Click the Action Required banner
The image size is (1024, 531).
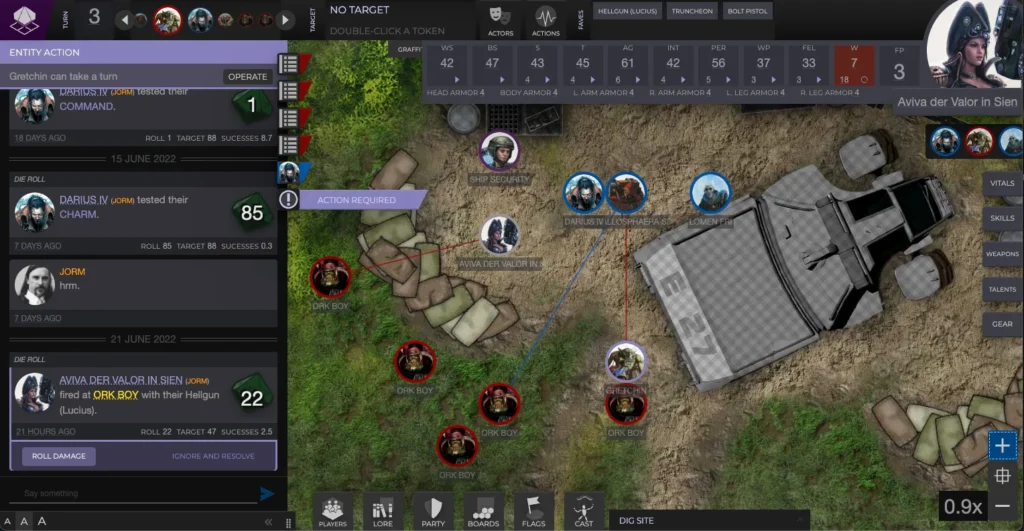357,200
